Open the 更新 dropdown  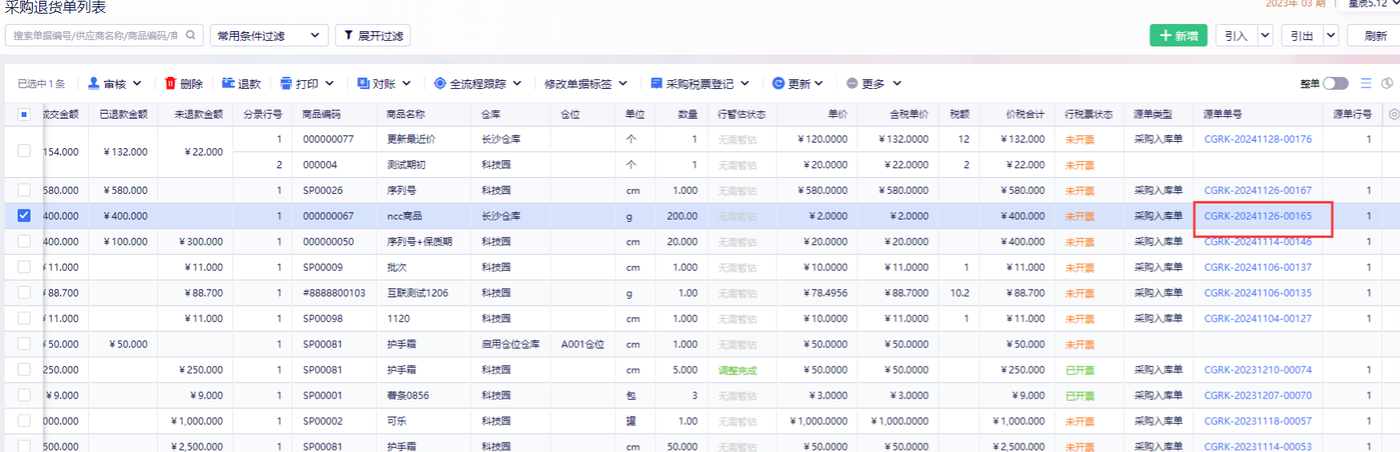coord(798,84)
